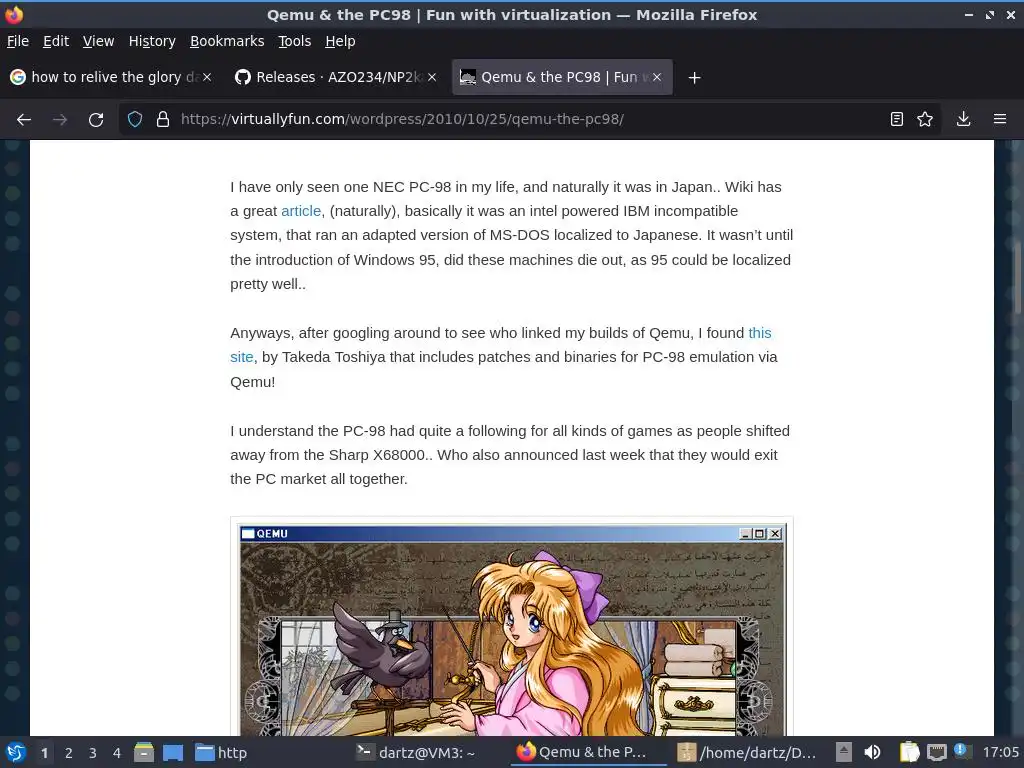This screenshot has height=768, width=1024.
Task: Open the File menu
Action: click(18, 41)
